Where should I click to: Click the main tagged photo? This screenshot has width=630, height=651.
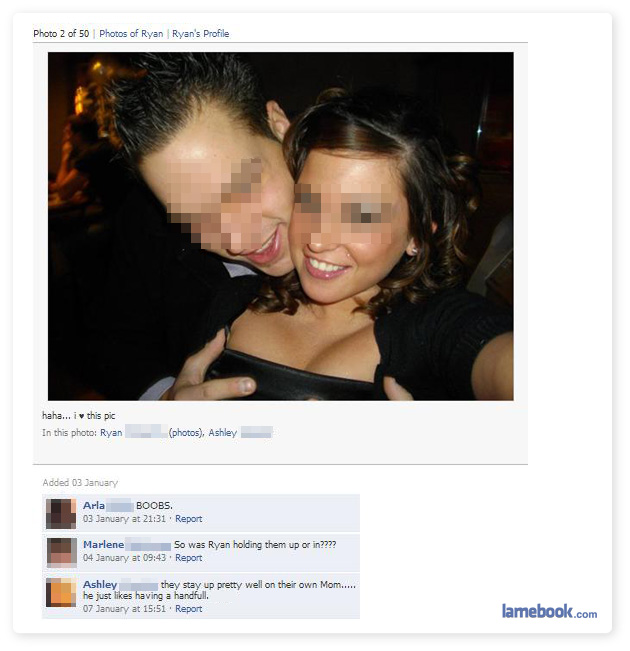pos(281,226)
